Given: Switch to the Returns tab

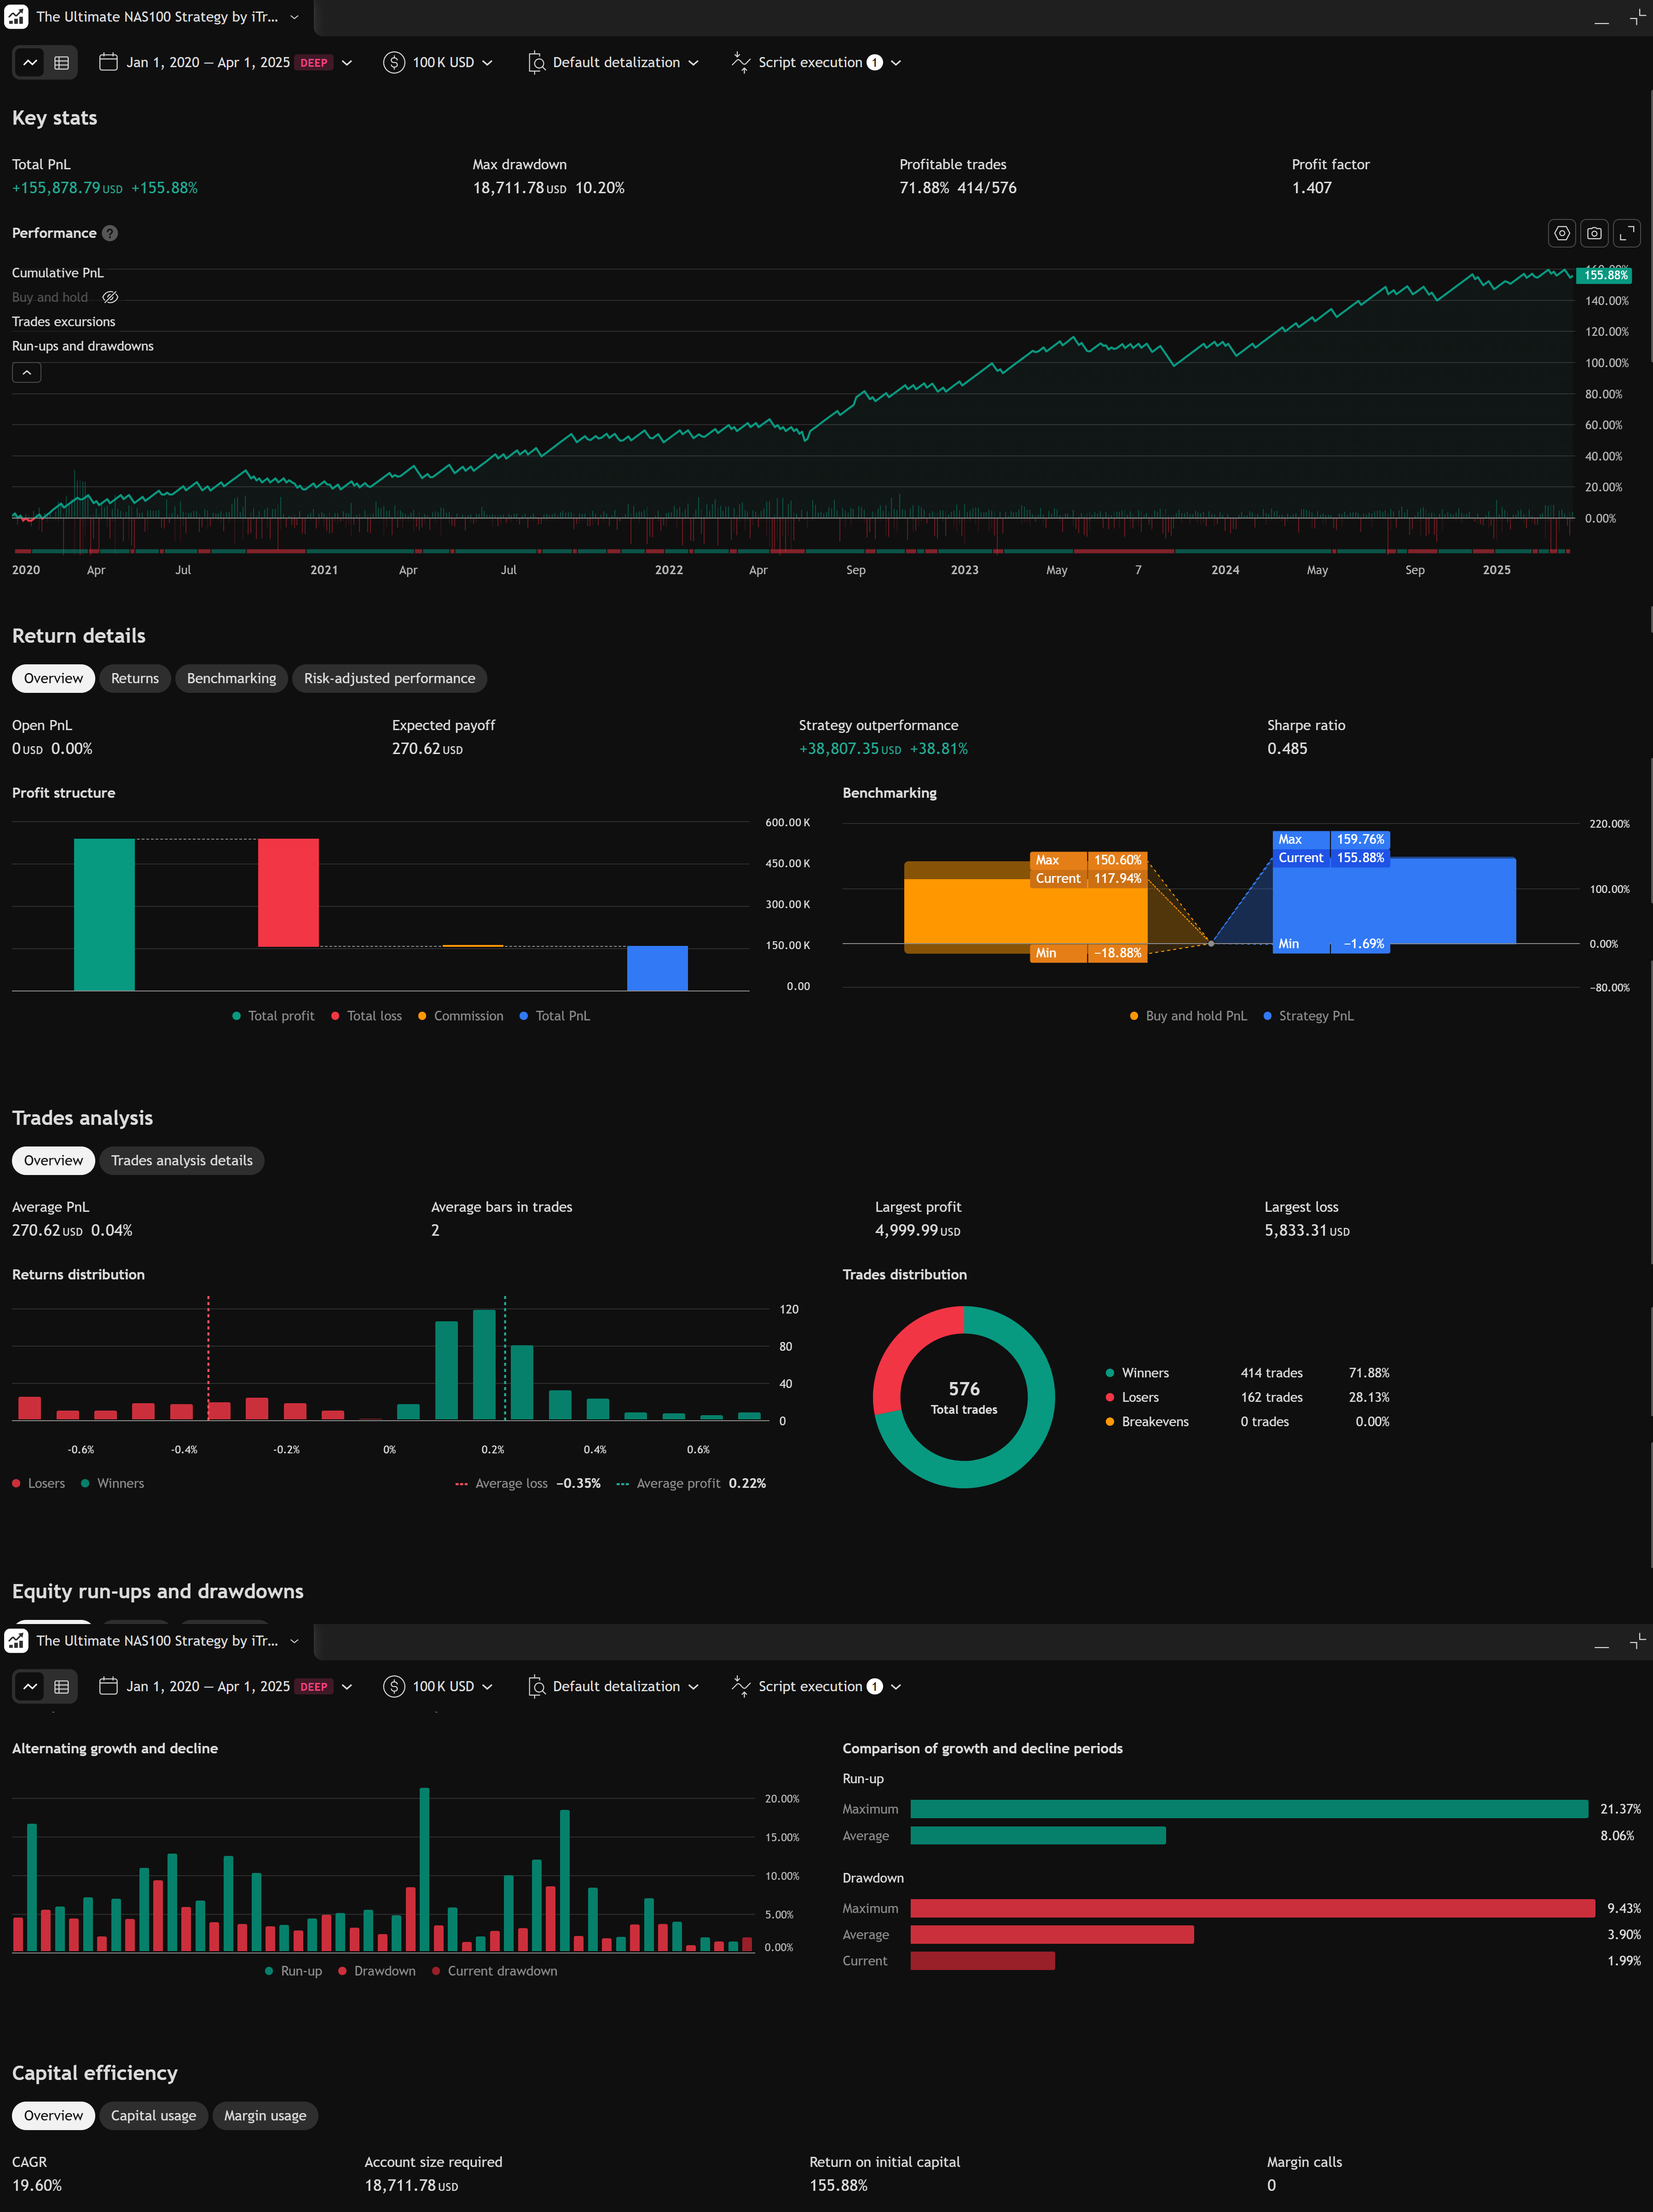Looking at the screenshot, I should [x=135, y=678].
